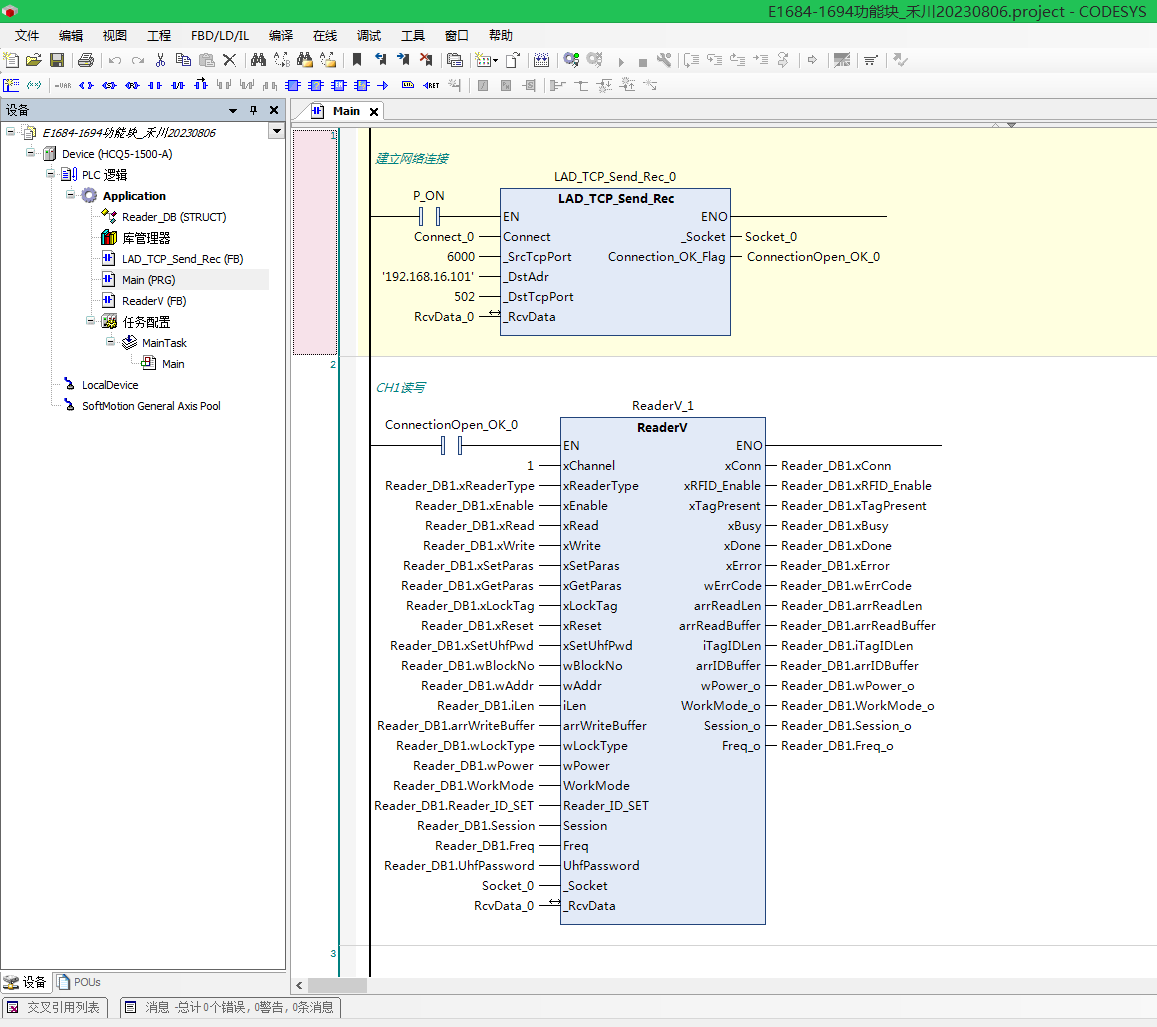
Task: Click the Find binoculars icon
Action: tap(258, 60)
